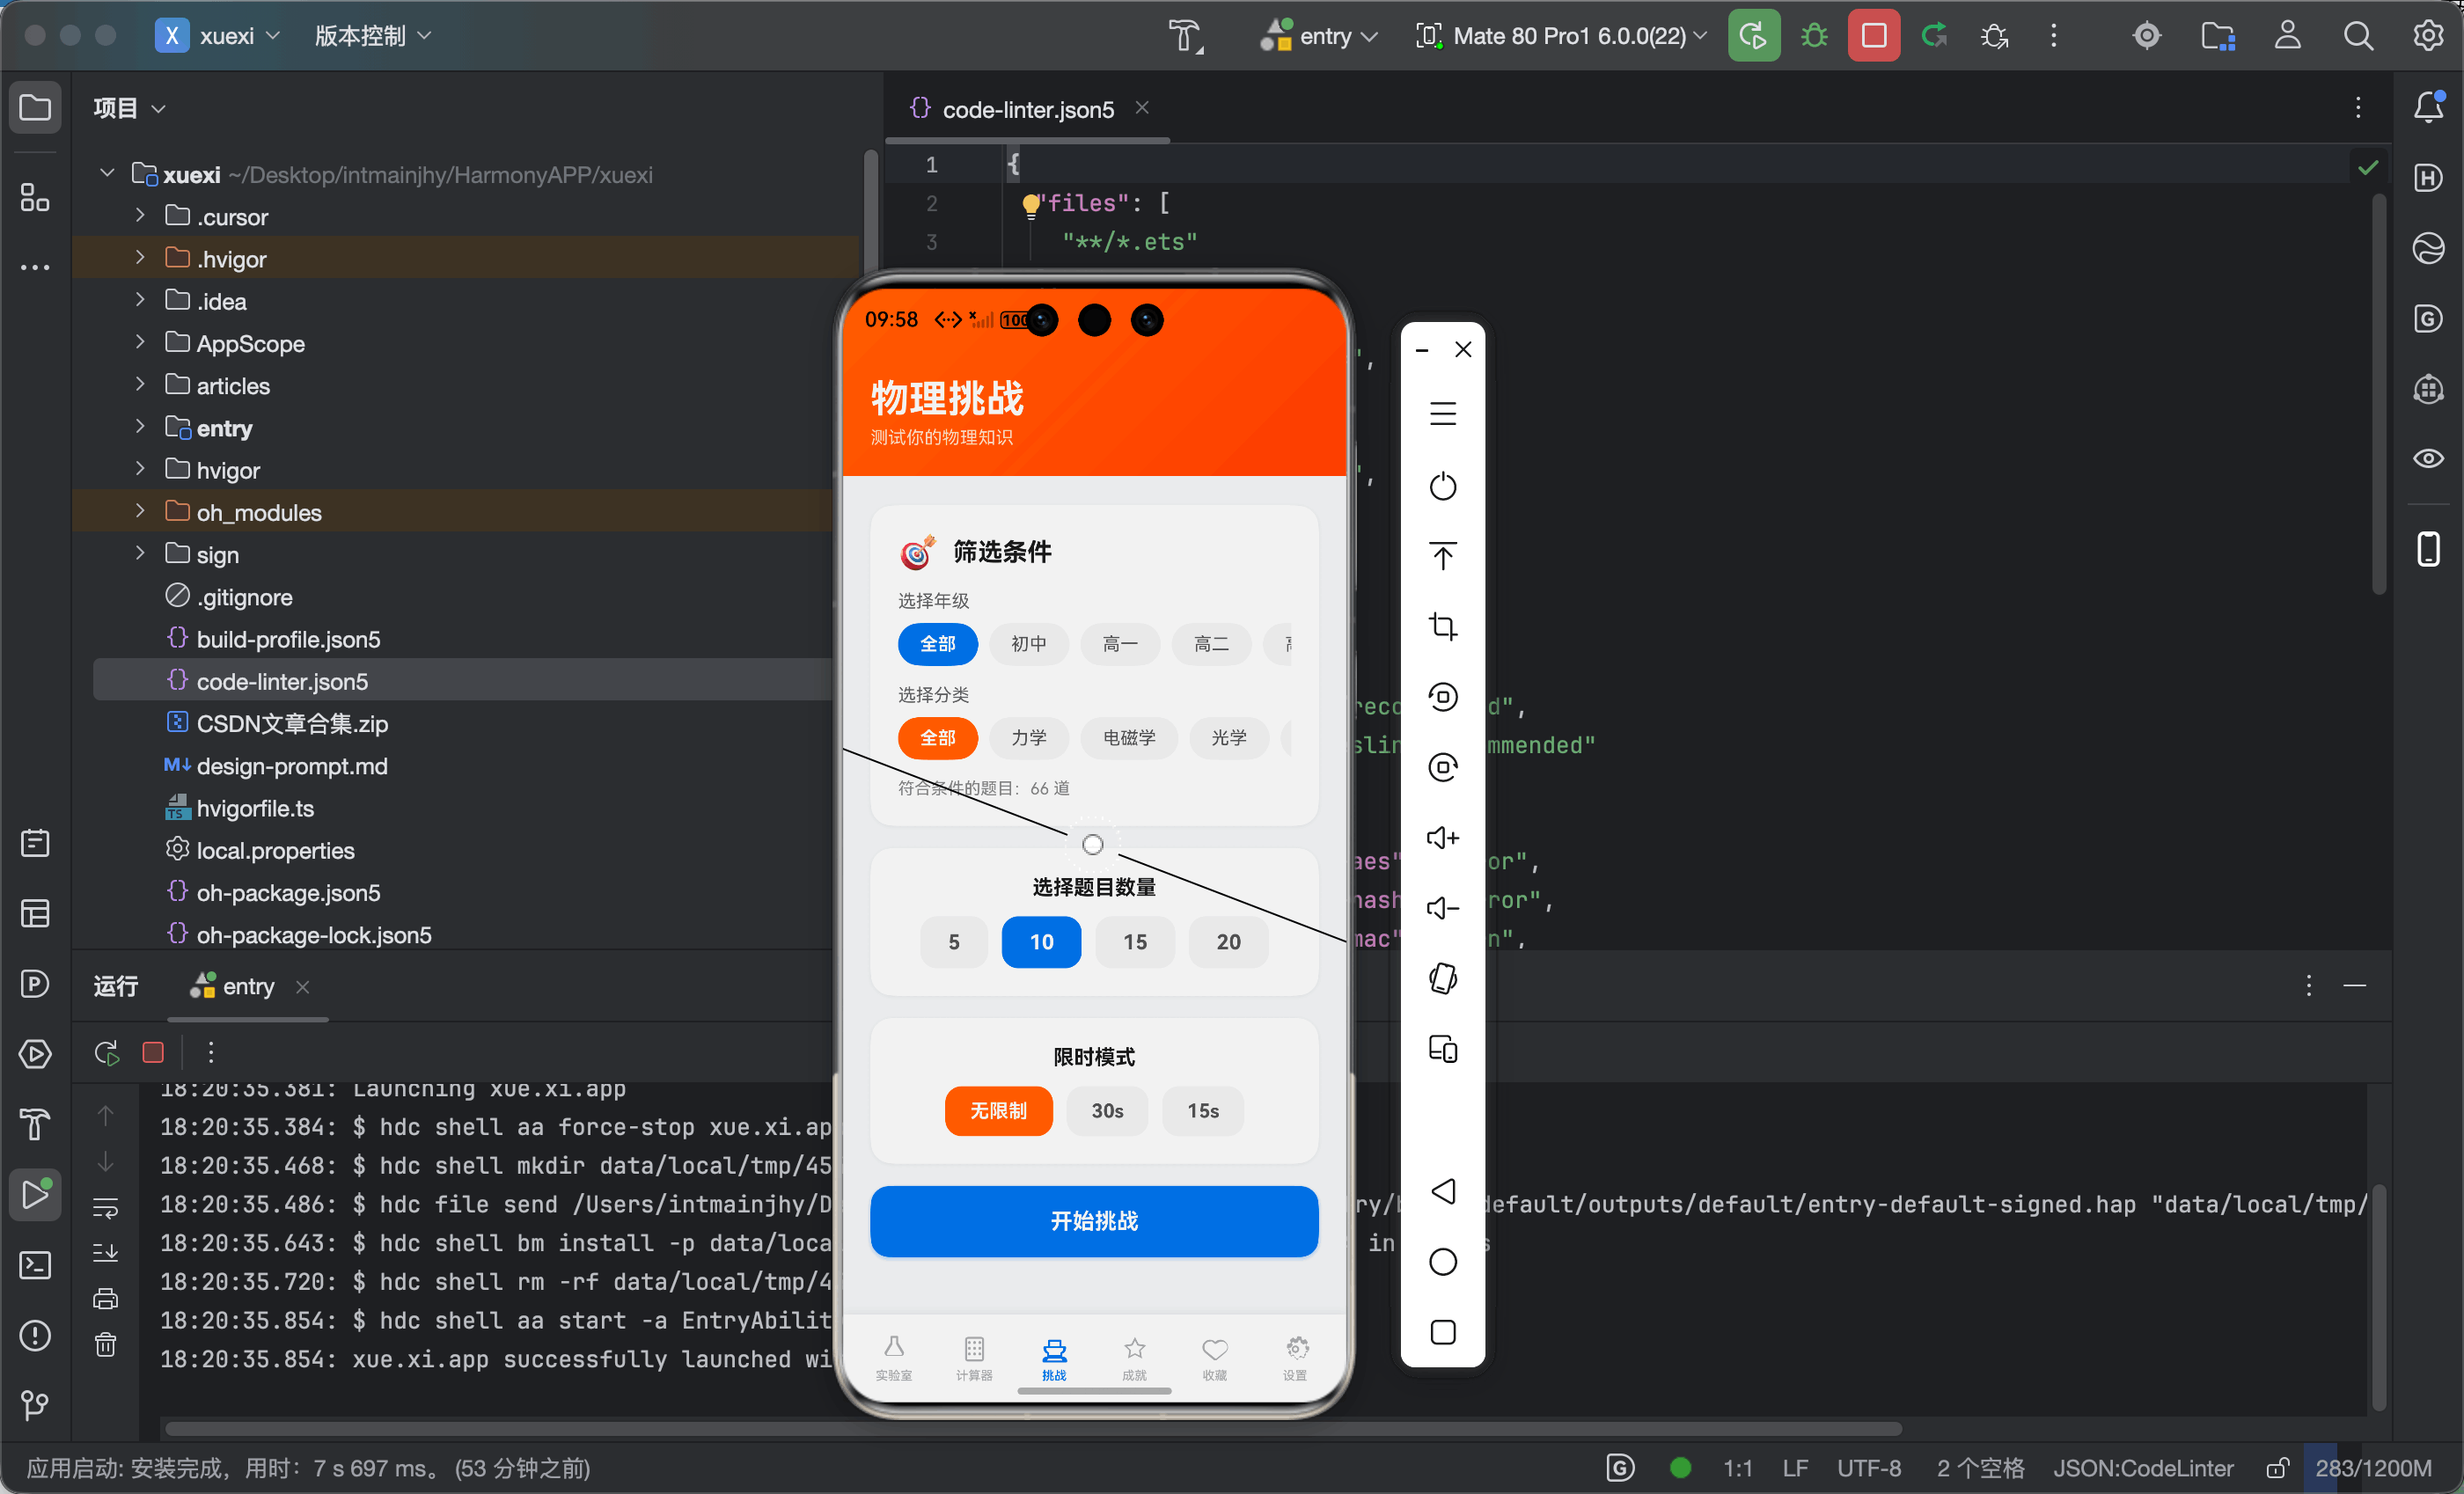
Task: Open recent apps with emulator square button
Action: 1442,1332
